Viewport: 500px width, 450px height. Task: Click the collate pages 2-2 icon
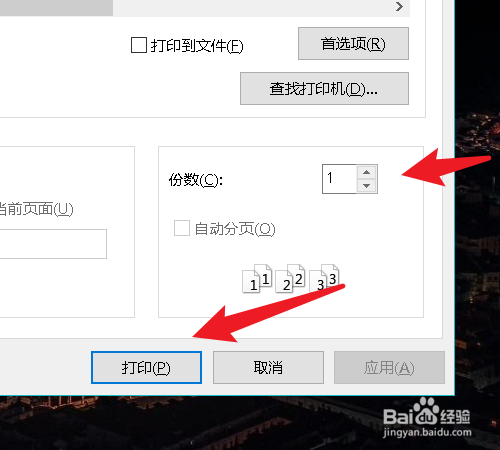pyautogui.click(x=290, y=278)
